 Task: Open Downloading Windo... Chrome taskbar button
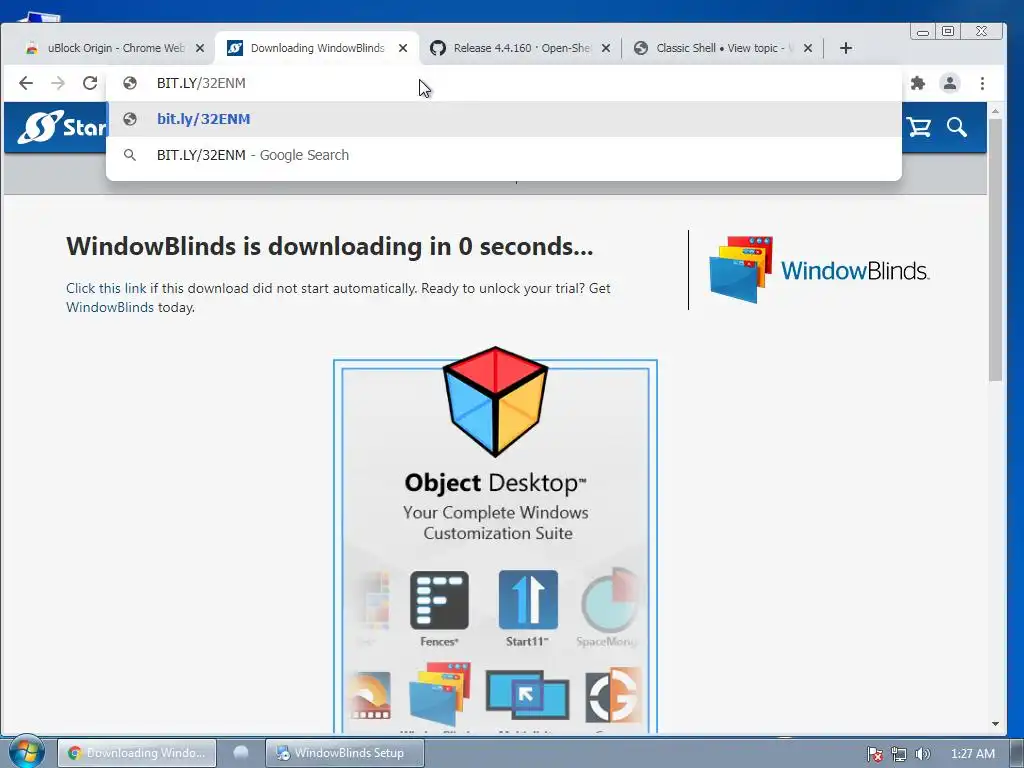pyautogui.click(x=137, y=752)
